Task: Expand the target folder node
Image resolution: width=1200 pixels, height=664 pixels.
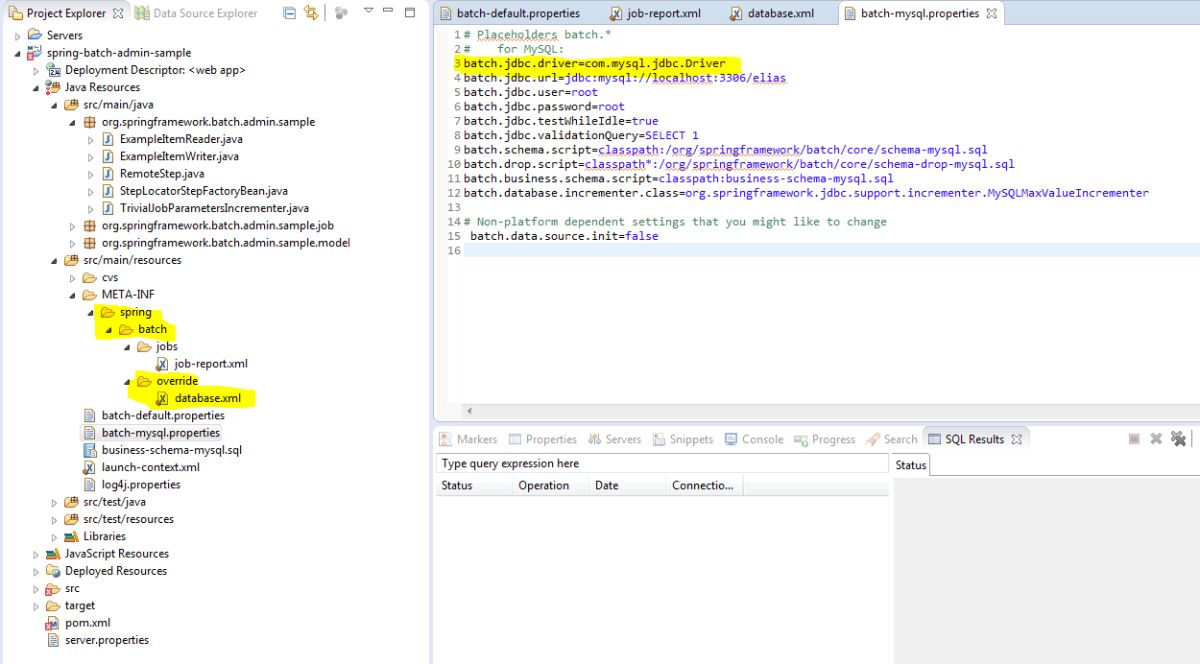Action: coord(36,606)
